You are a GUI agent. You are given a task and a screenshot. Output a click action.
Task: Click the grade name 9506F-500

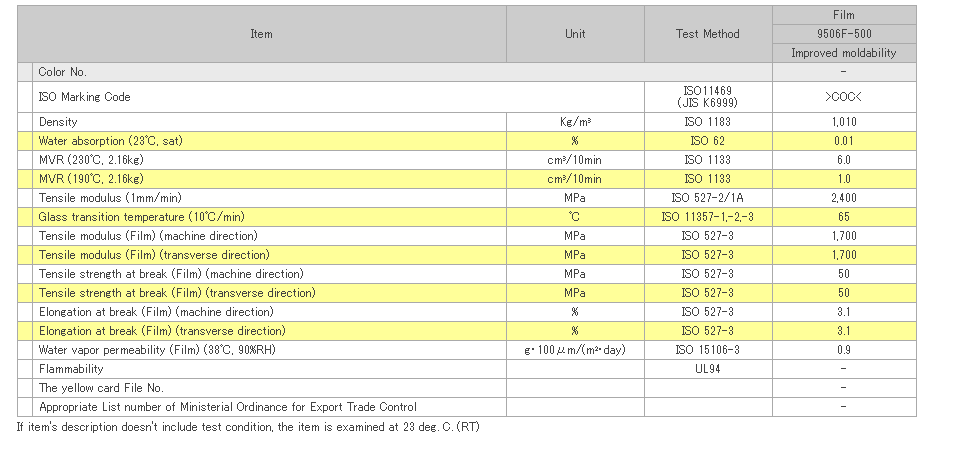coord(843,34)
